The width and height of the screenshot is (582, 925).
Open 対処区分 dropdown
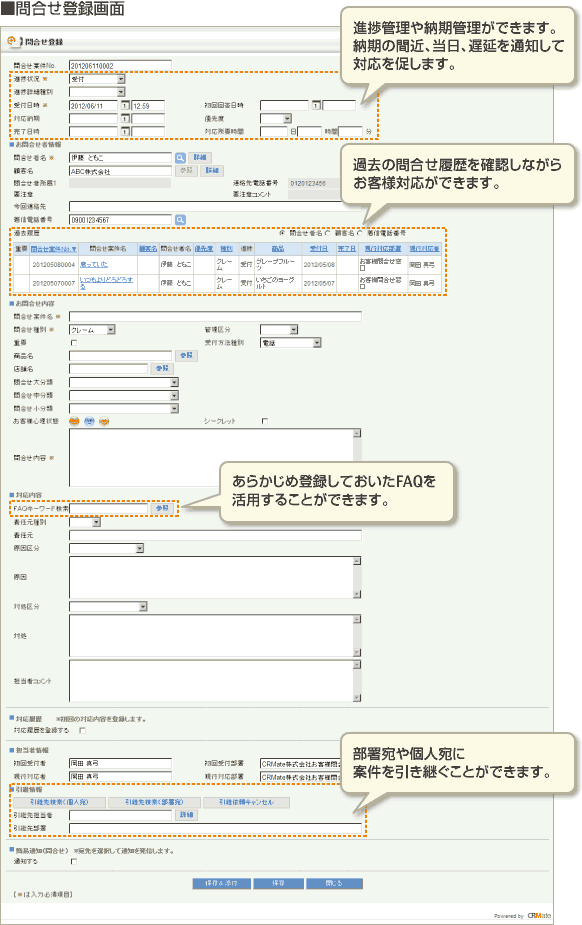point(108,606)
